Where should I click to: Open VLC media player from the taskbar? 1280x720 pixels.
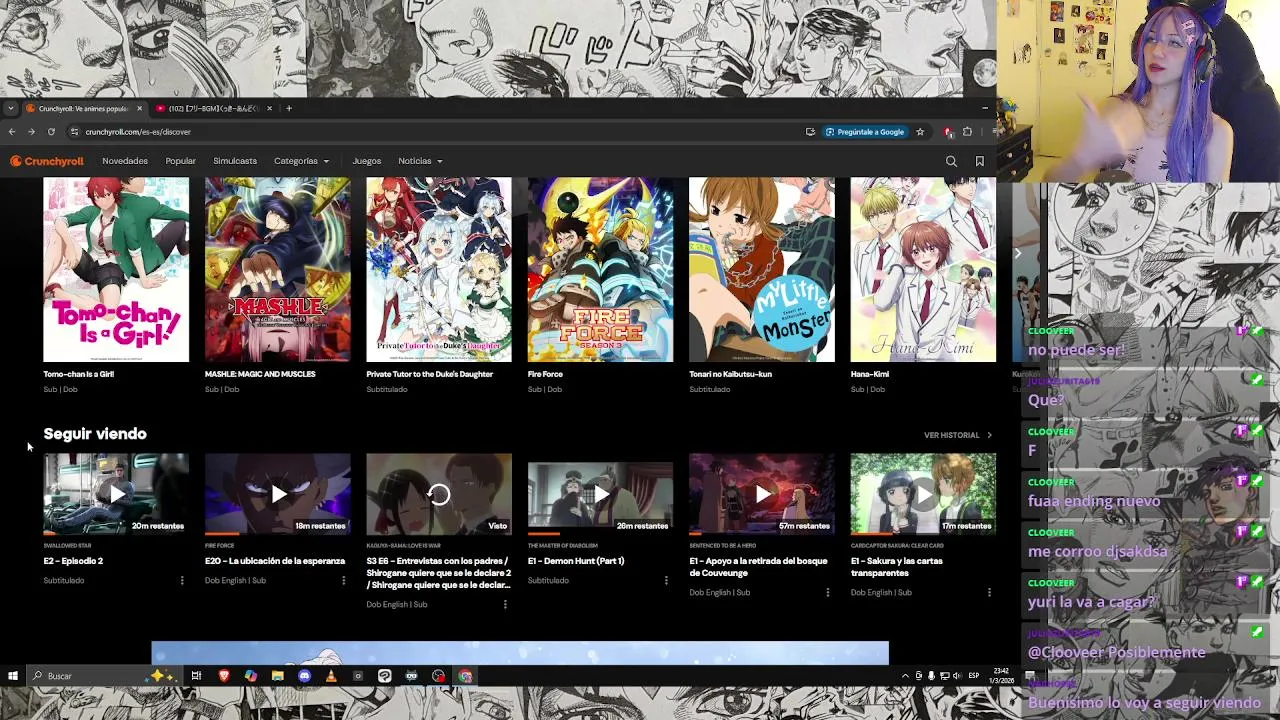[x=331, y=676]
